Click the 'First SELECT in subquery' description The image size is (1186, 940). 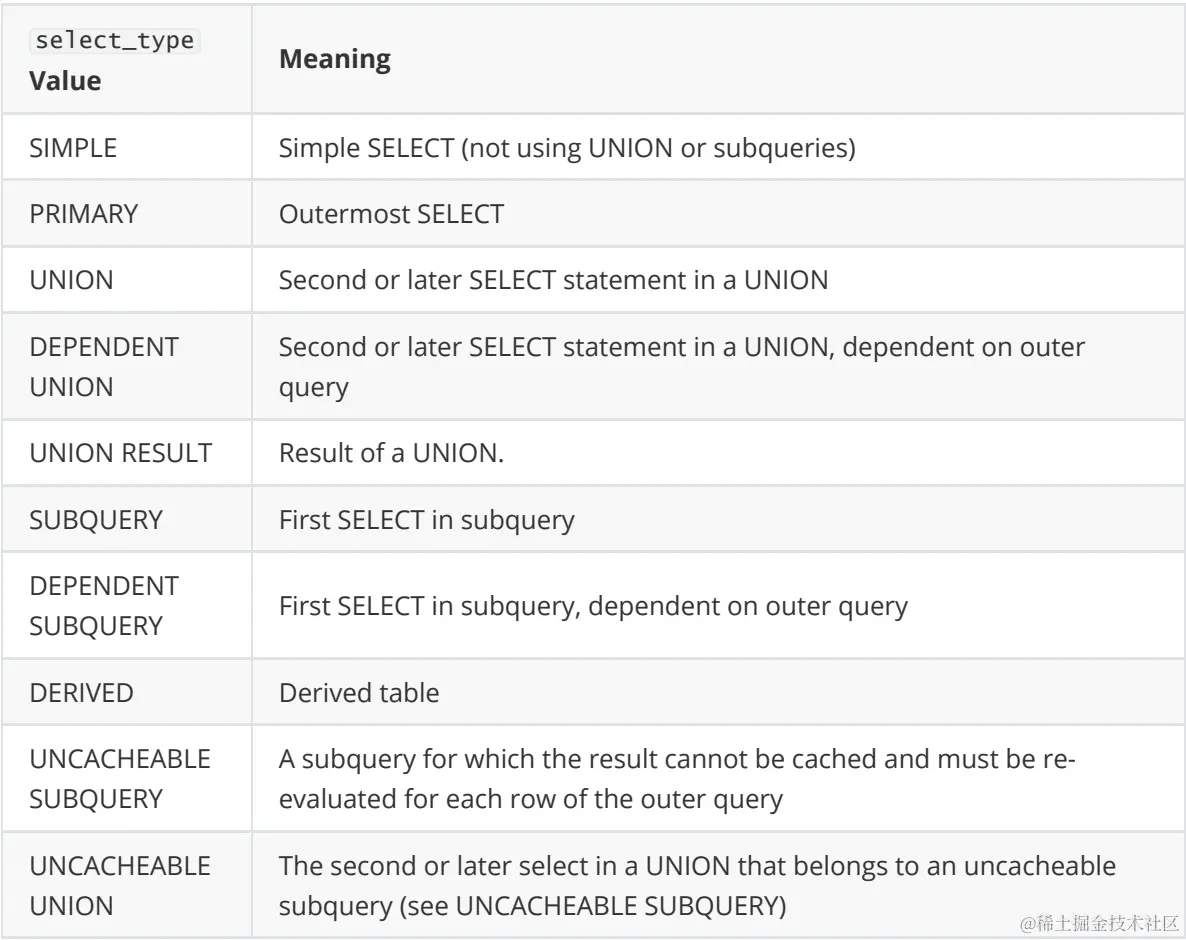pyautogui.click(x=427, y=520)
